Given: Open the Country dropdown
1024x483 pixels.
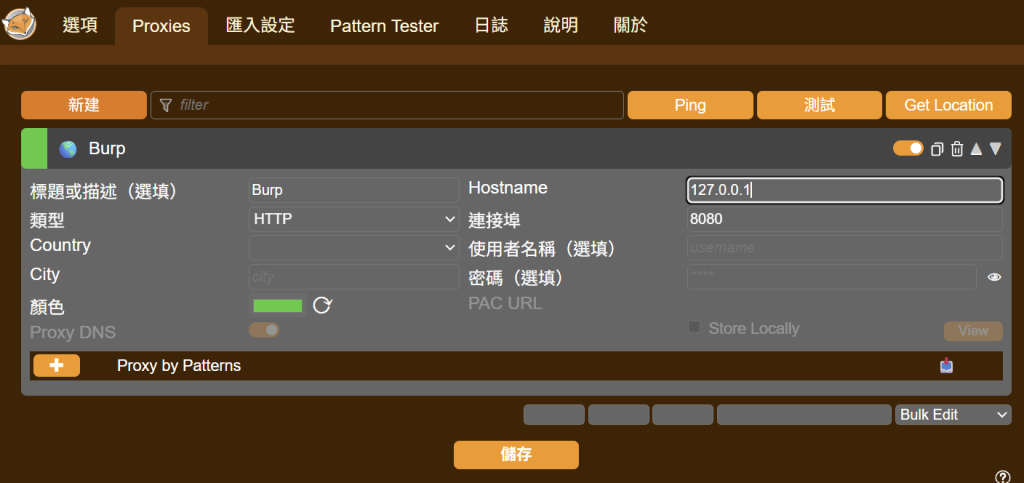Looking at the screenshot, I should 354,247.
